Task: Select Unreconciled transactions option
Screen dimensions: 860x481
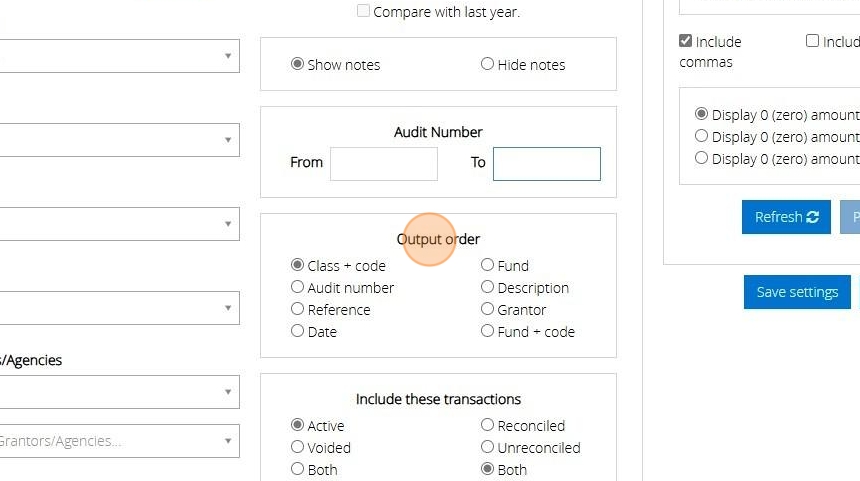Action: (x=488, y=447)
